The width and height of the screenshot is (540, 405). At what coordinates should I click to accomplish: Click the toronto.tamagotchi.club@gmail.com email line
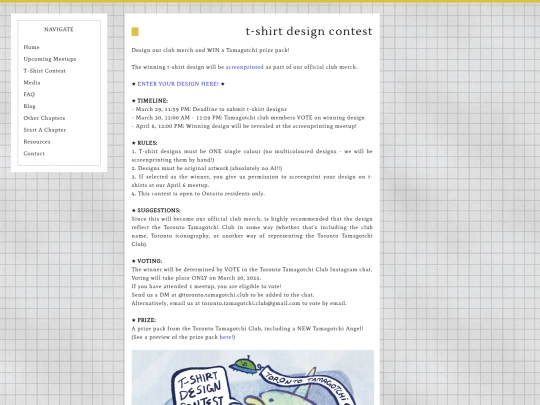coord(239,303)
